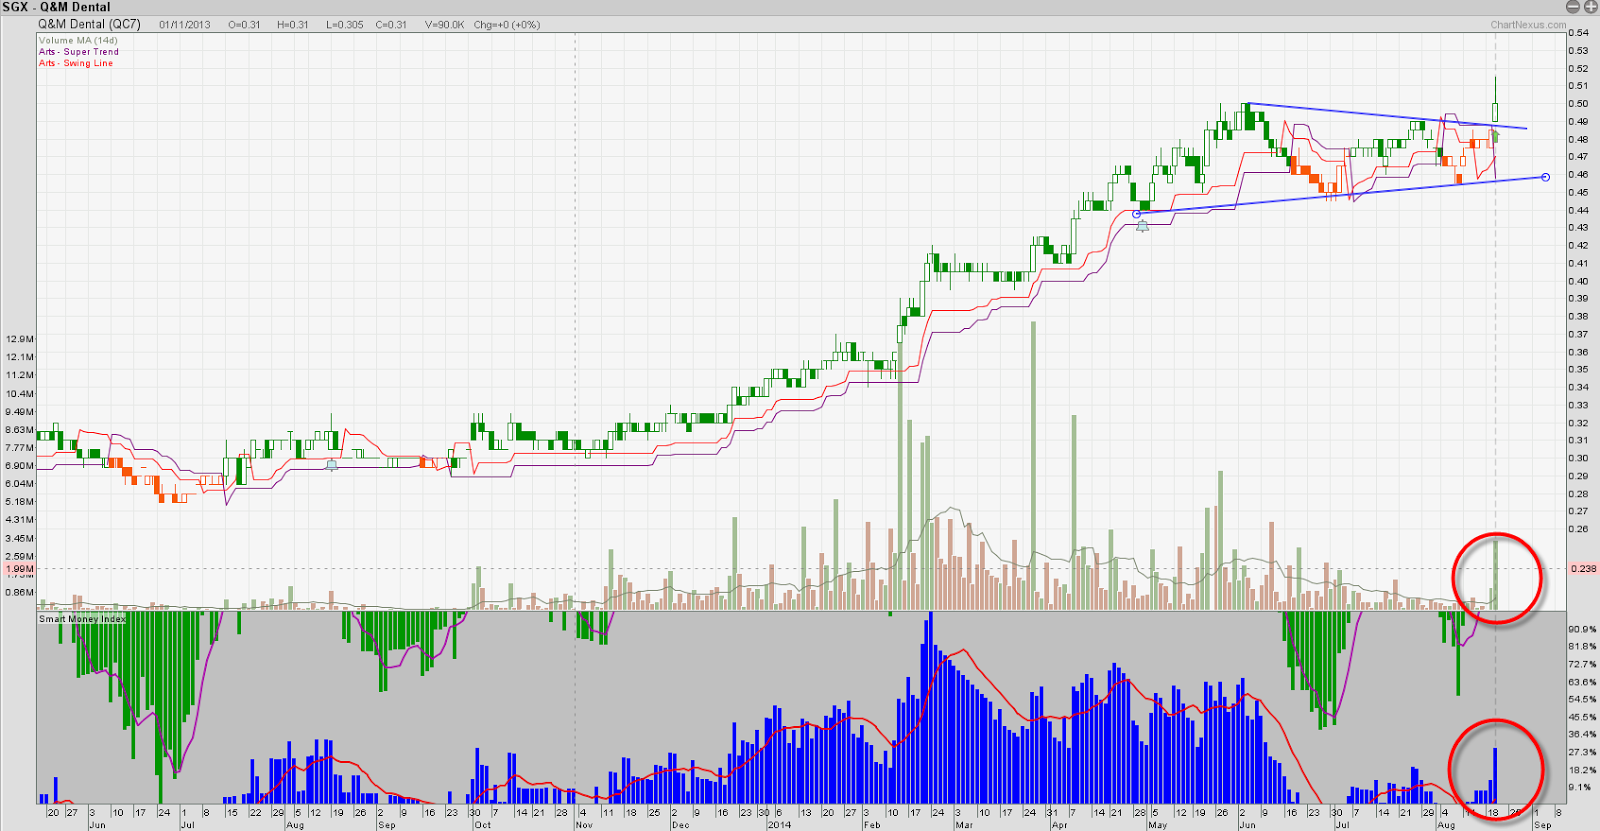Viewport: 1600px width, 831px height.
Task: Select the Arts - Swing Line indicator label
Action: click(76, 63)
